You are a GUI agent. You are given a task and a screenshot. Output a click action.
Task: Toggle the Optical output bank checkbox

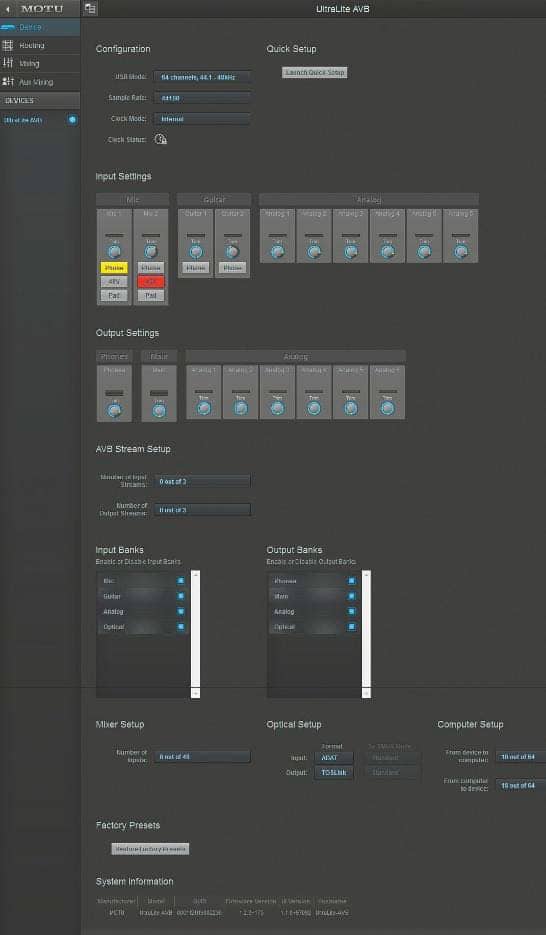pyautogui.click(x=352, y=627)
